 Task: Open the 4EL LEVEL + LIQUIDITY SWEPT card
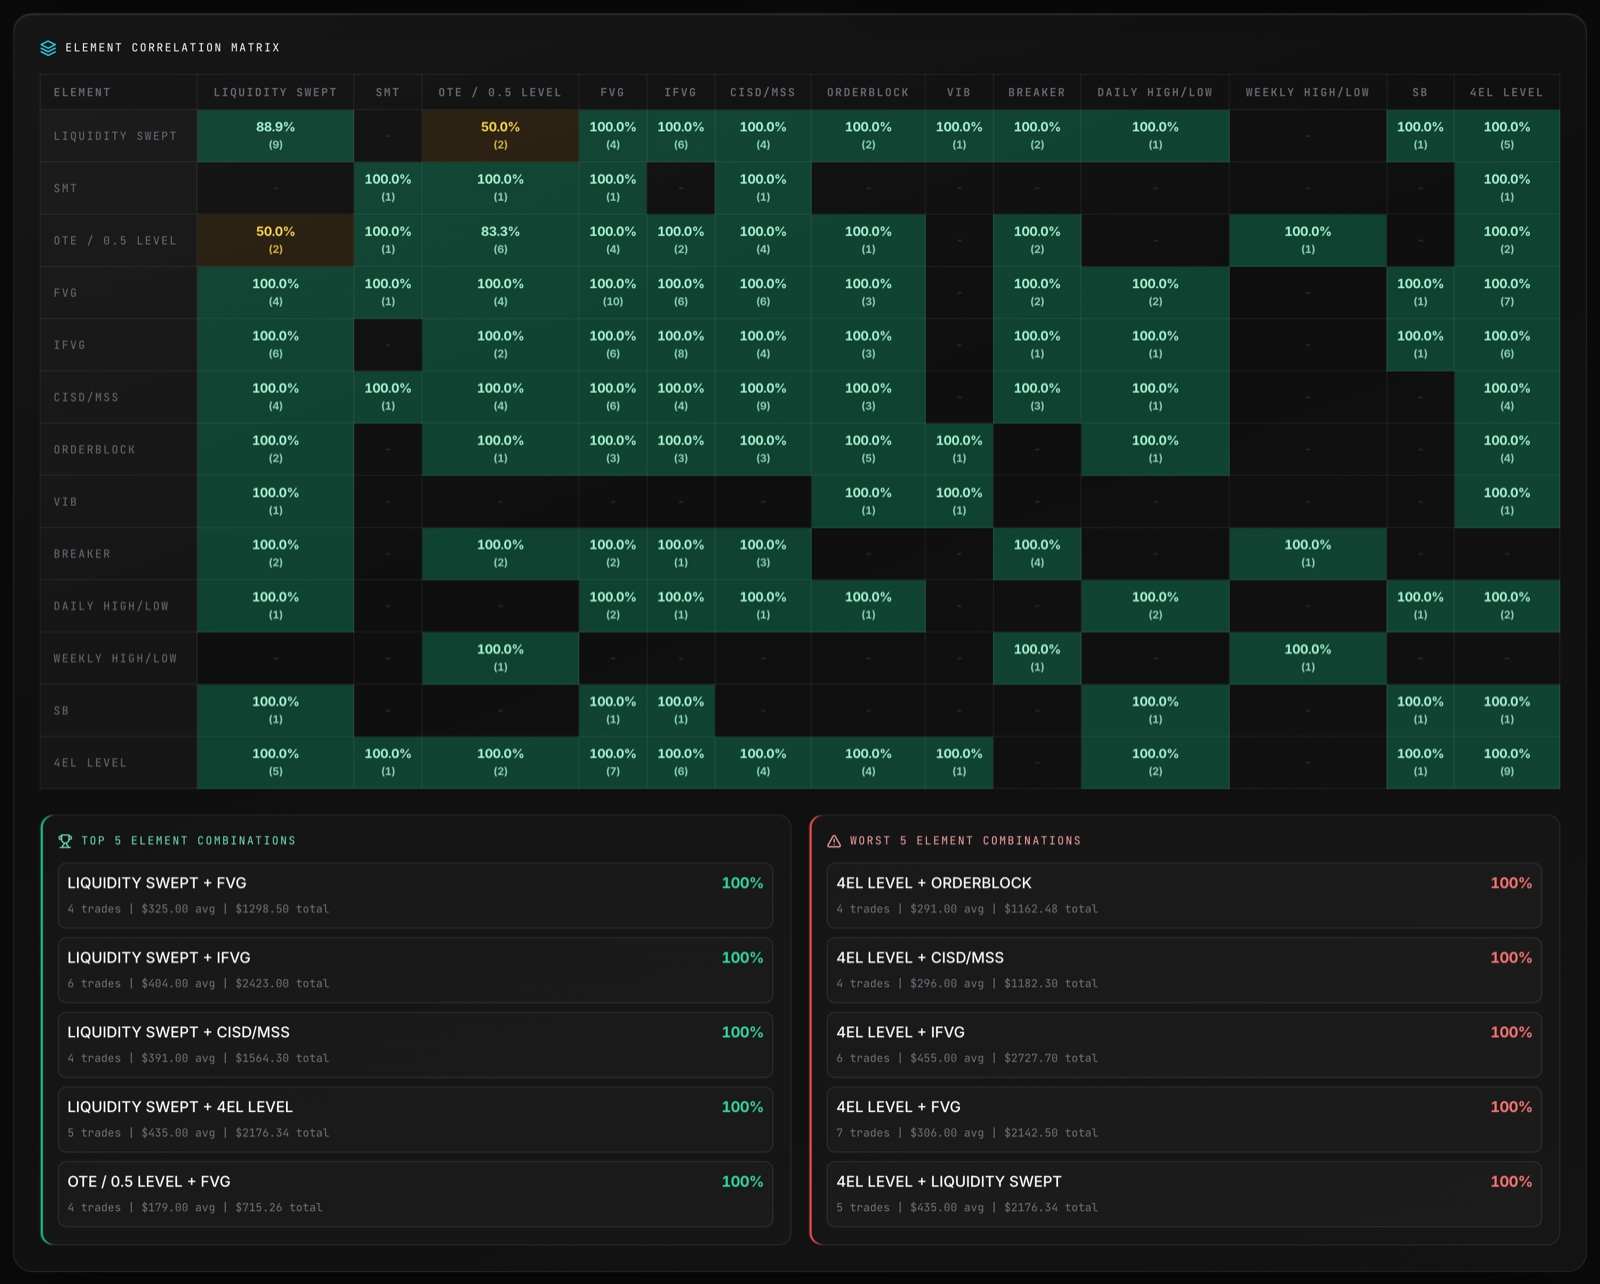1184,1194
